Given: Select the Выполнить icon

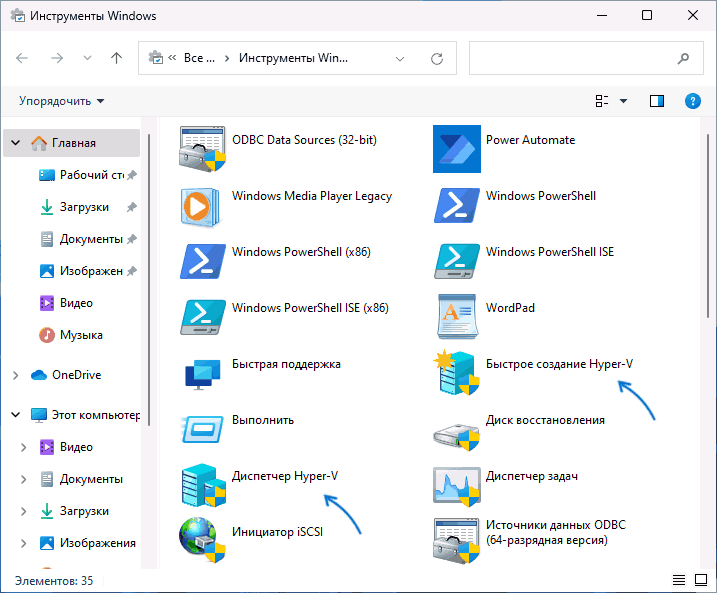Looking at the screenshot, I should 203,429.
